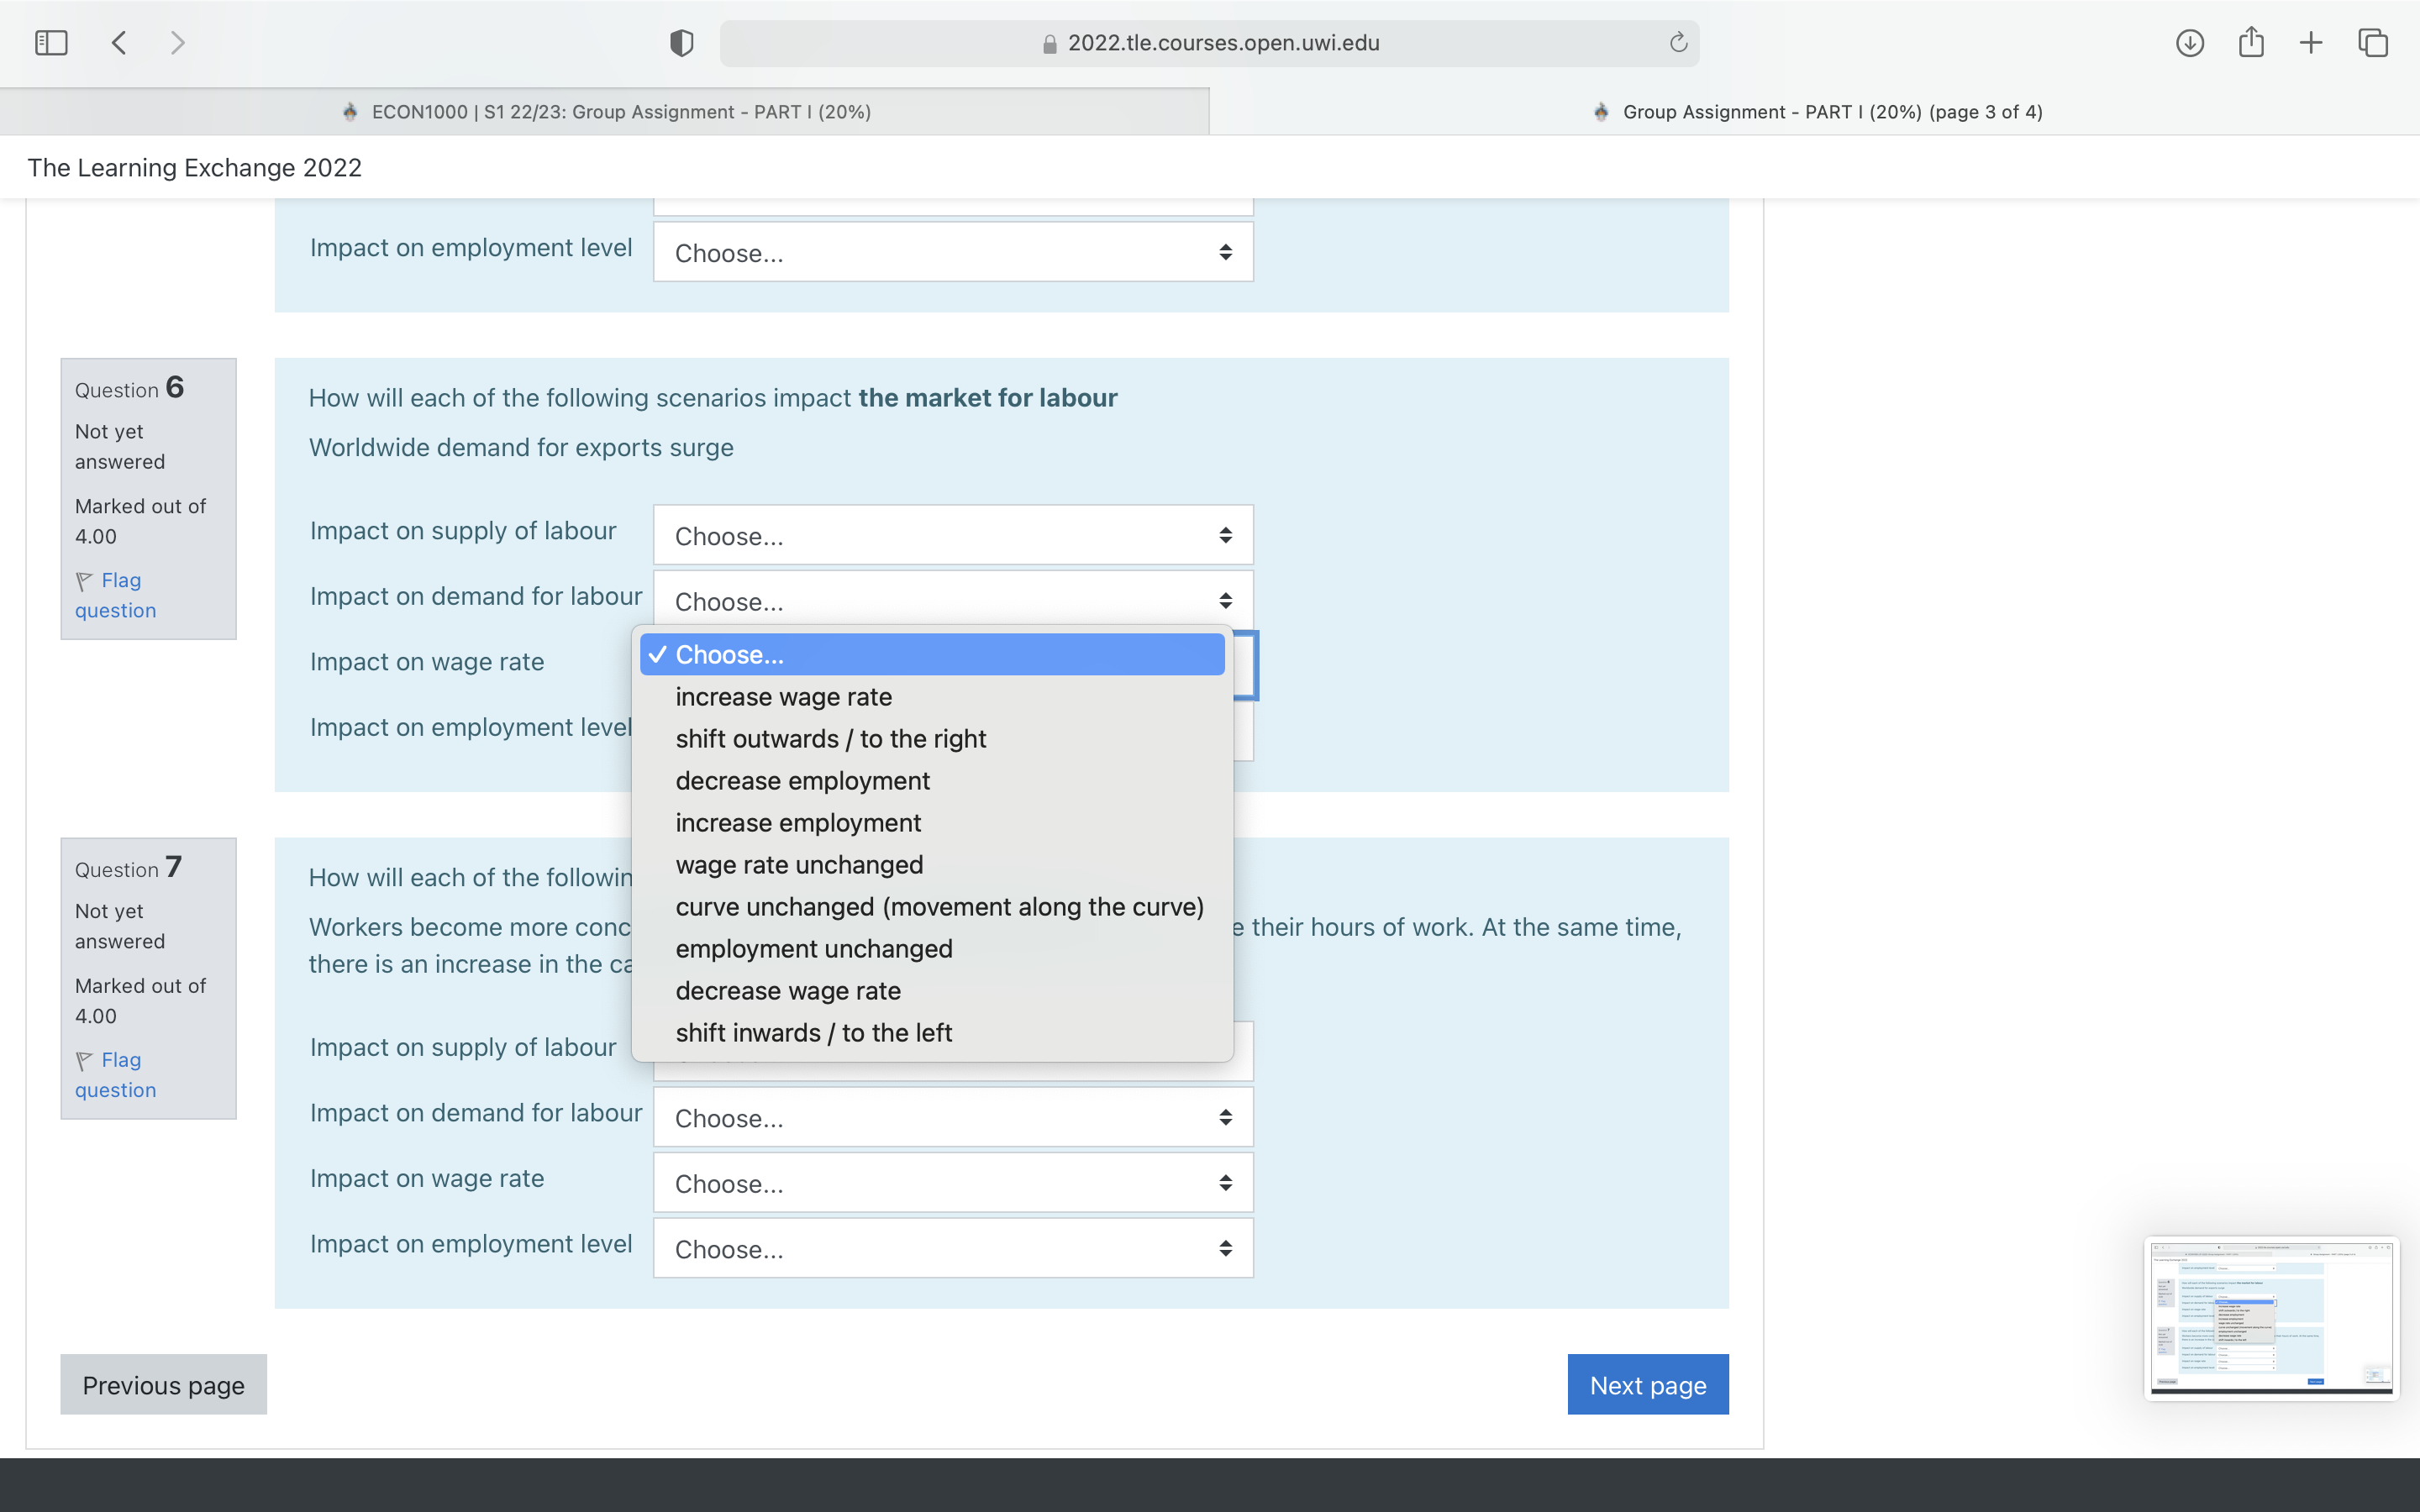The image size is (2420, 1512).
Task: Open the screenshot thumbnail preview
Action: pyautogui.click(x=2270, y=1317)
